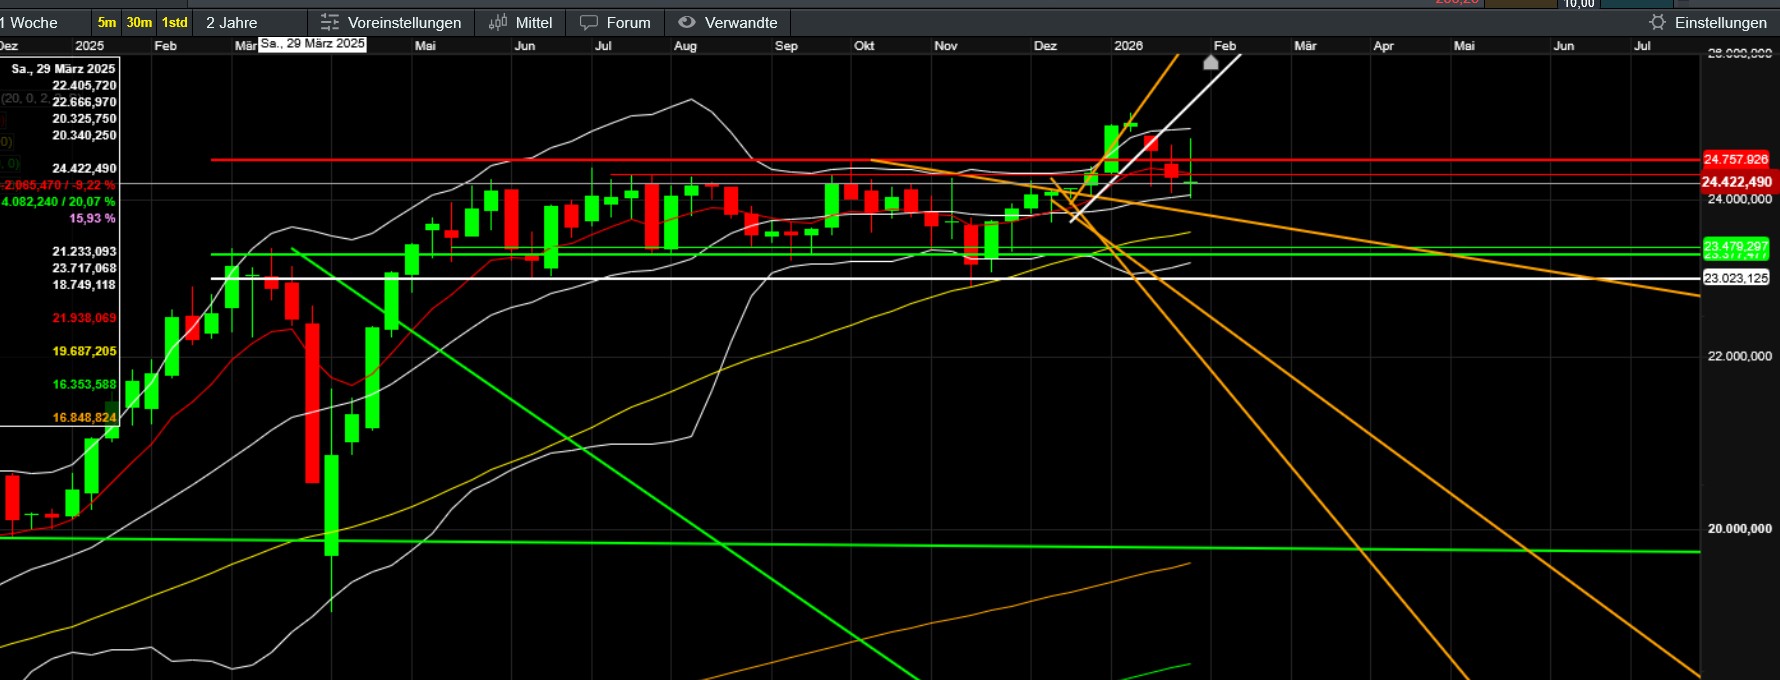Click the Voreinstellungen sliders icon
The image size is (1780, 680).
(x=329, y=22)
